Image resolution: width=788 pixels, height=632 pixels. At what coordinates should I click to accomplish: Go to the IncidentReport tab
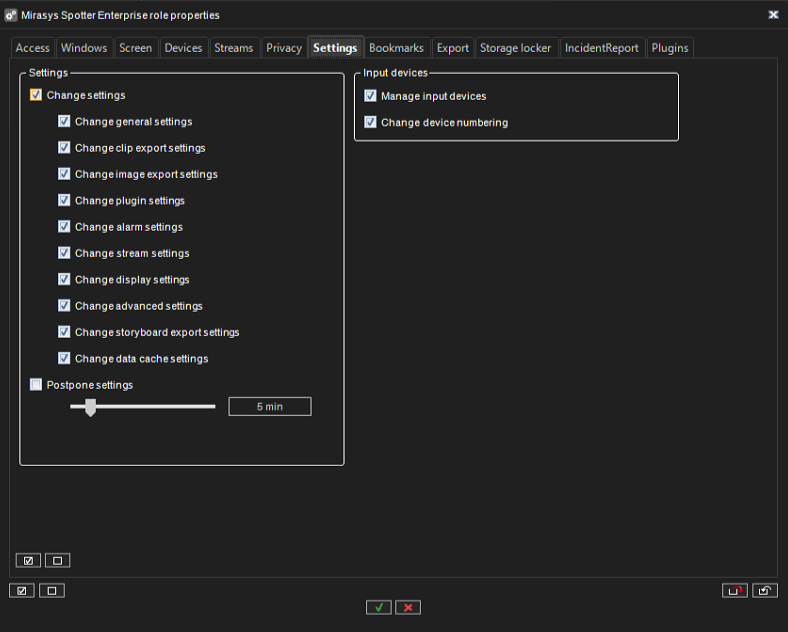click(x=601, y=48)
